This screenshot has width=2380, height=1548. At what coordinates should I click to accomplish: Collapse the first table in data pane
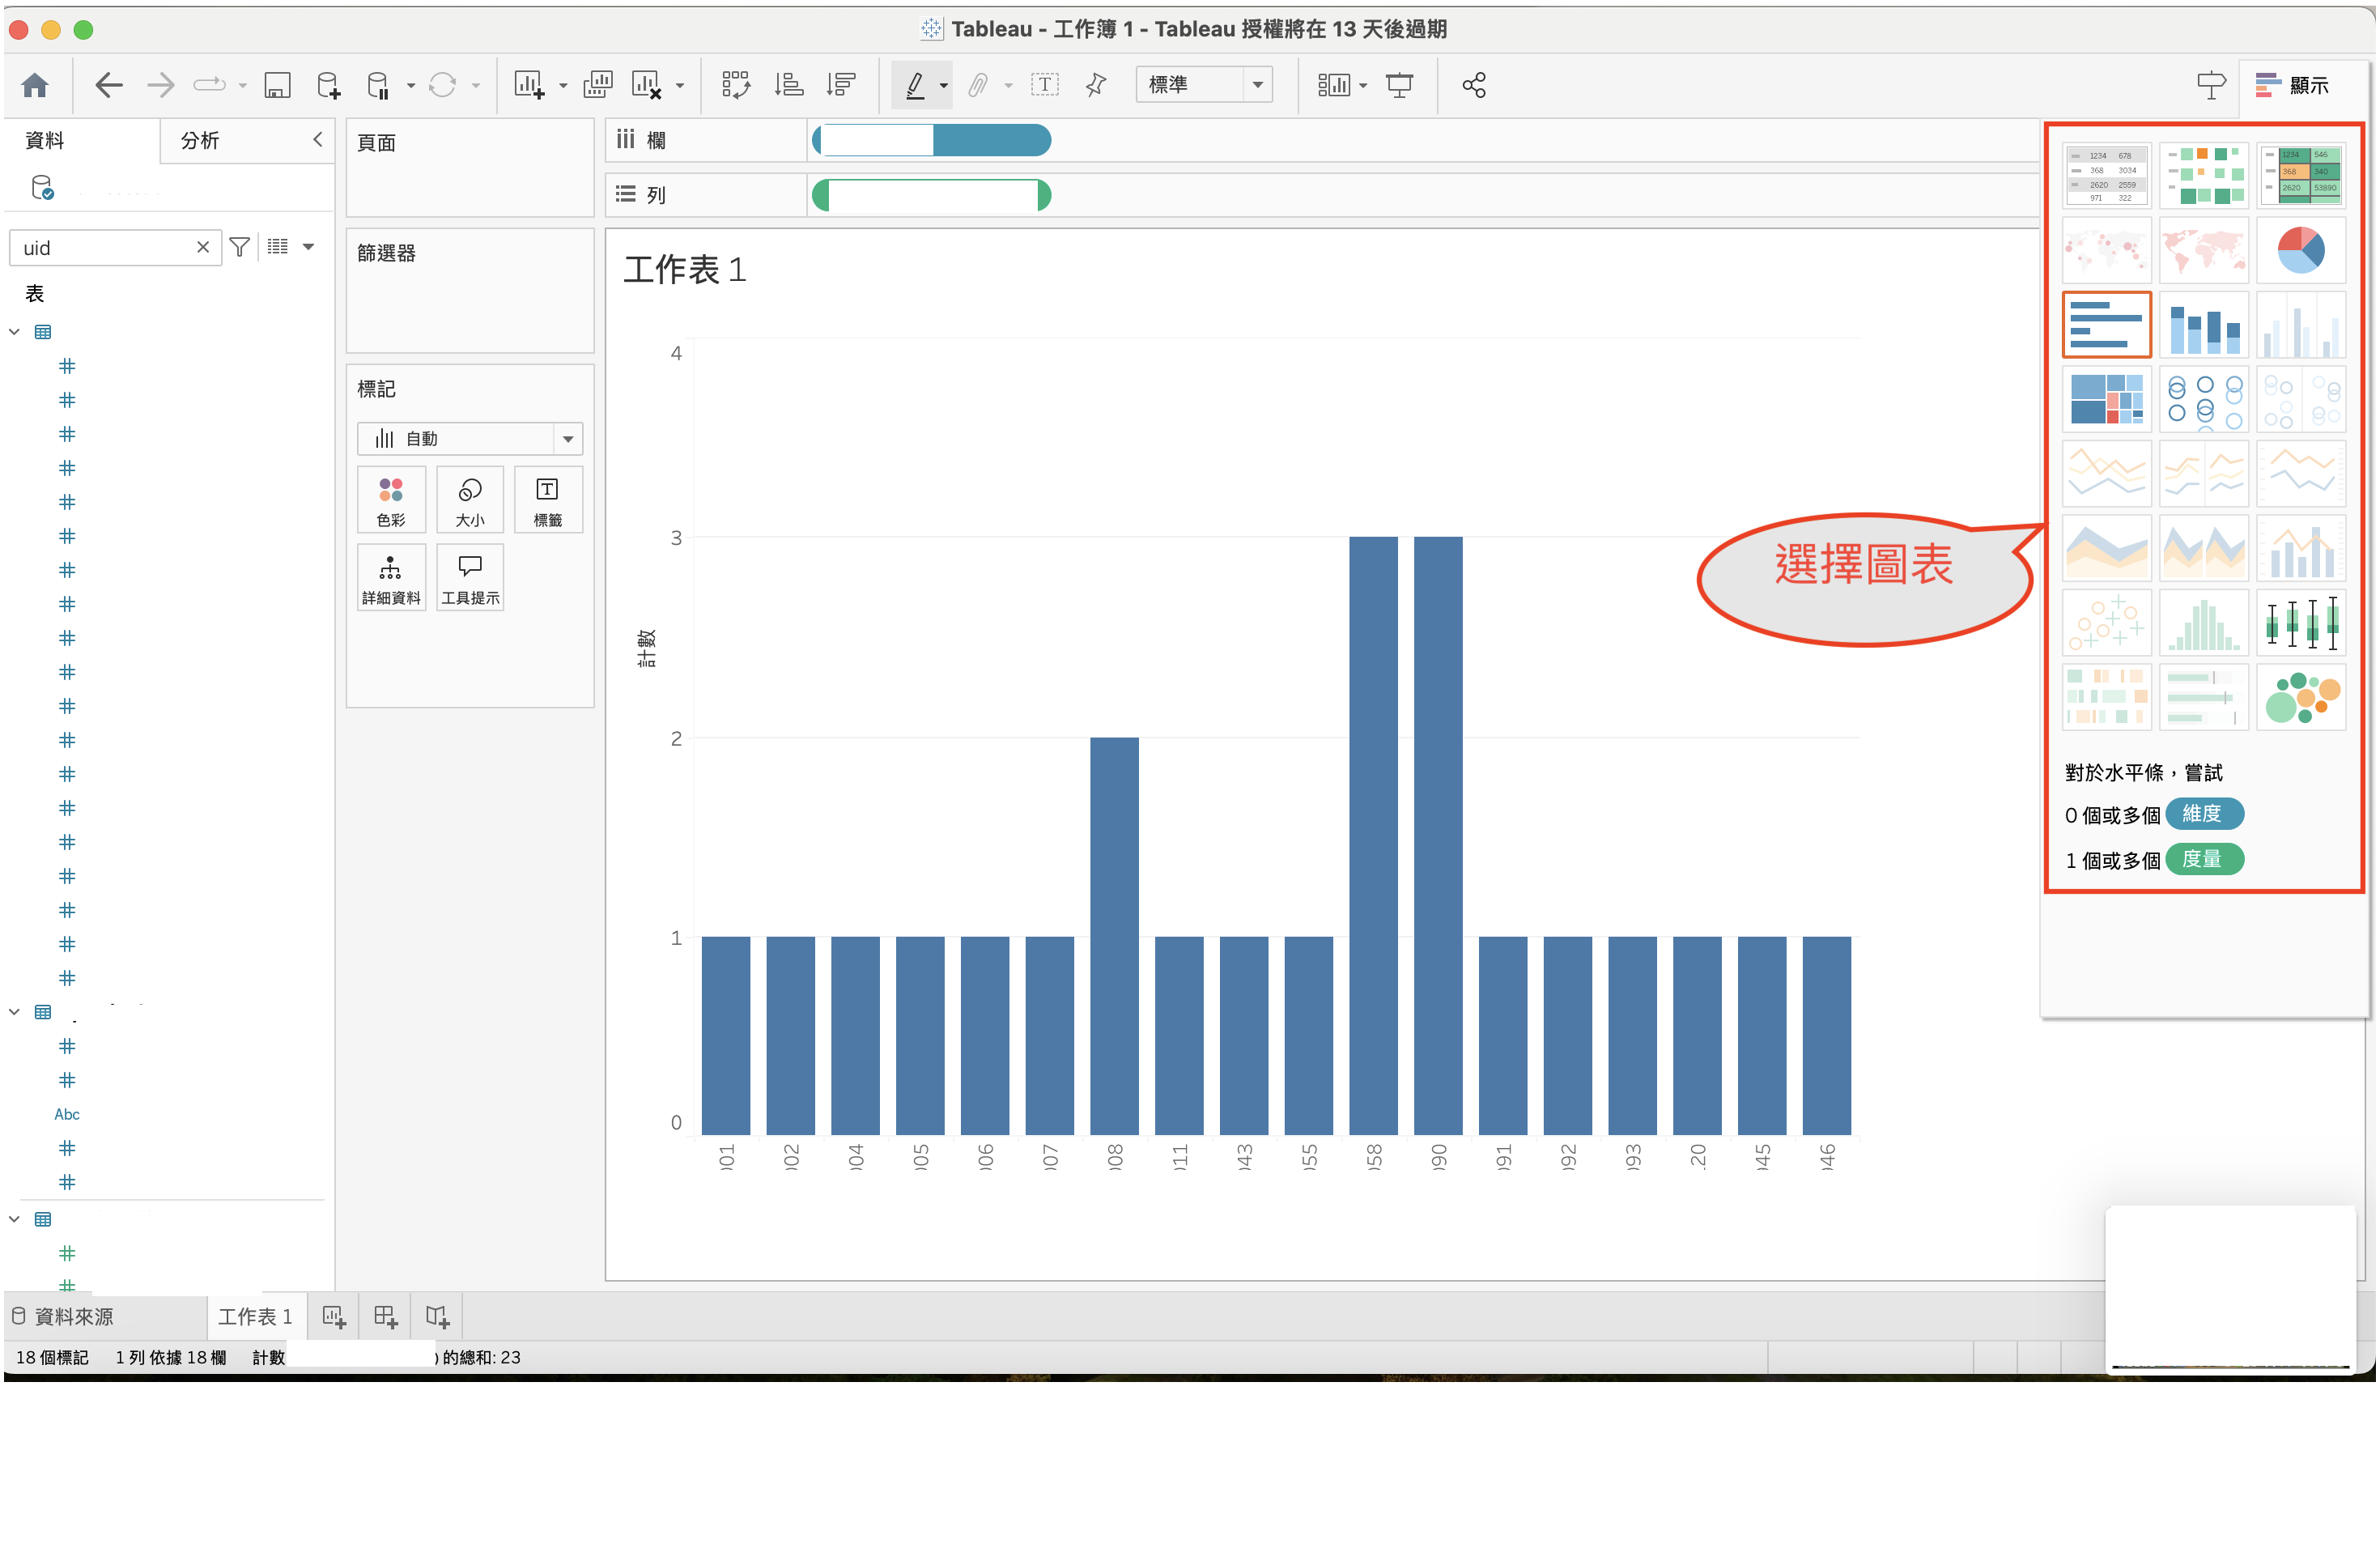coord(14,332)
